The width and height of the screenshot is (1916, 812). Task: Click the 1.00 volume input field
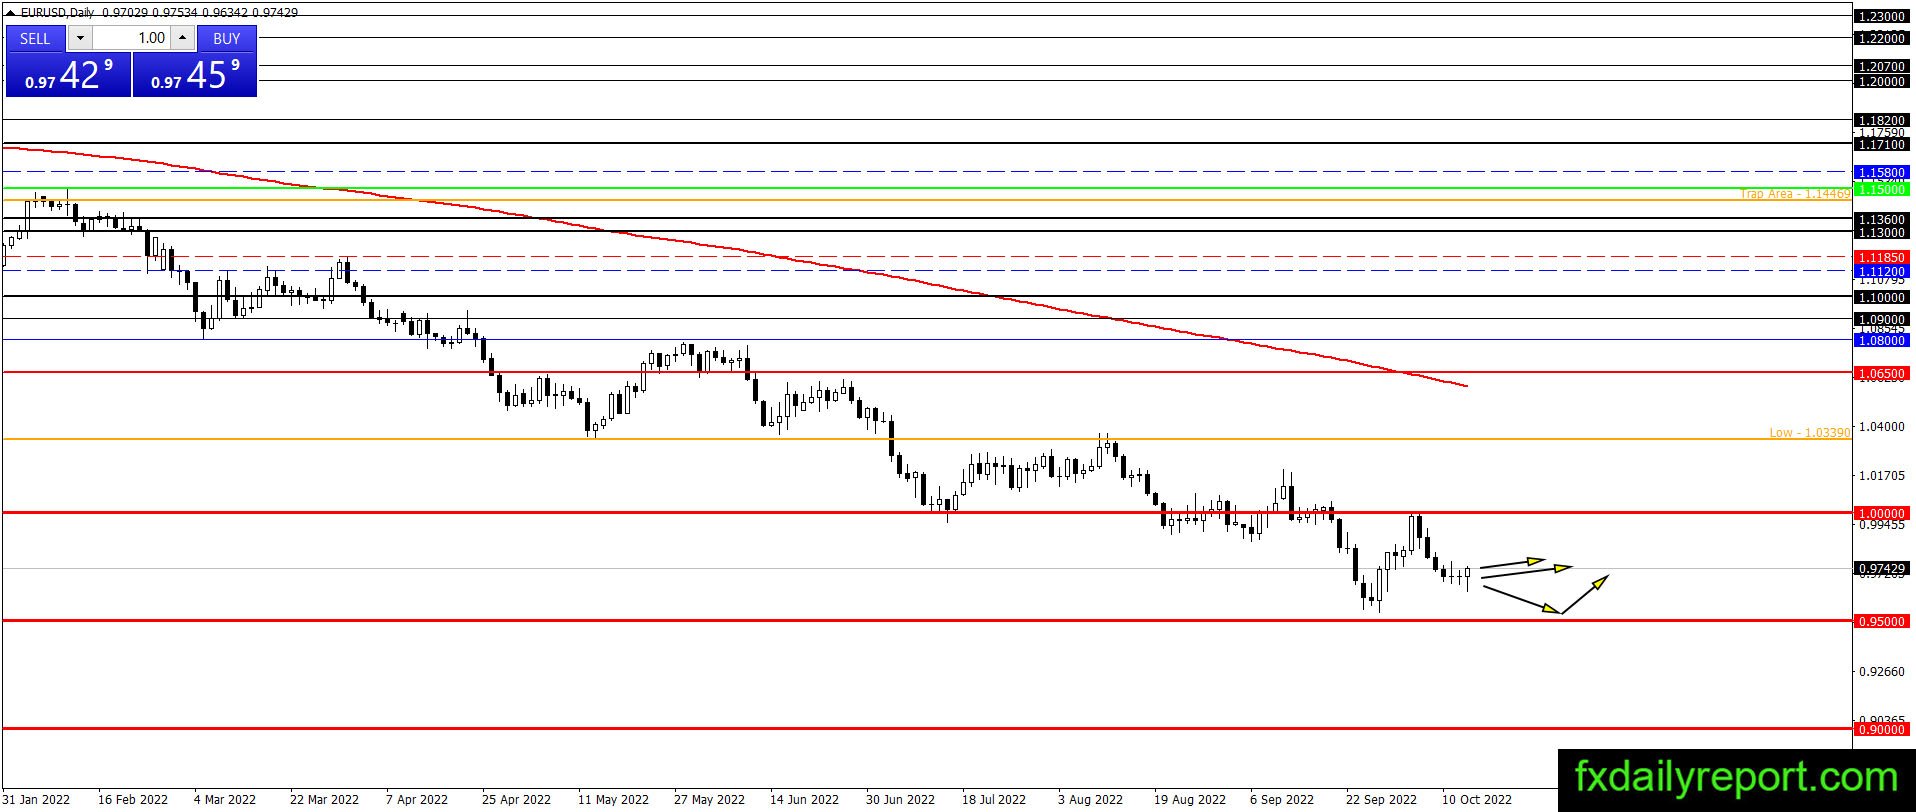click(x=132, y=38)
